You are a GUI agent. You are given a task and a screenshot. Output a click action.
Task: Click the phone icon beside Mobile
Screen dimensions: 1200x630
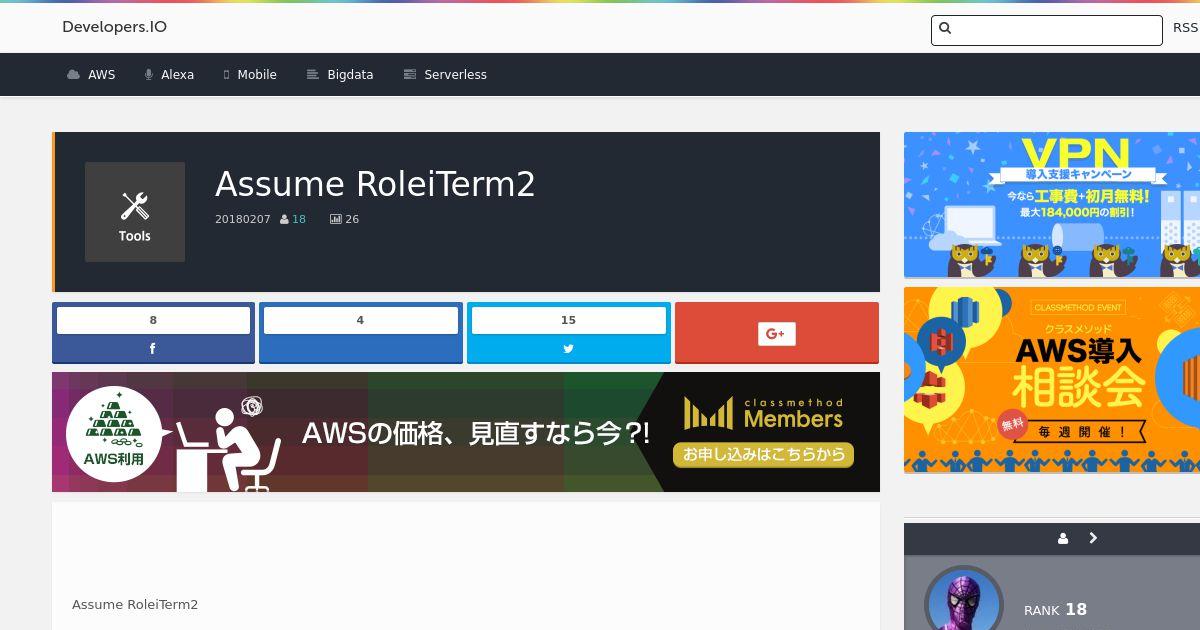227,75
